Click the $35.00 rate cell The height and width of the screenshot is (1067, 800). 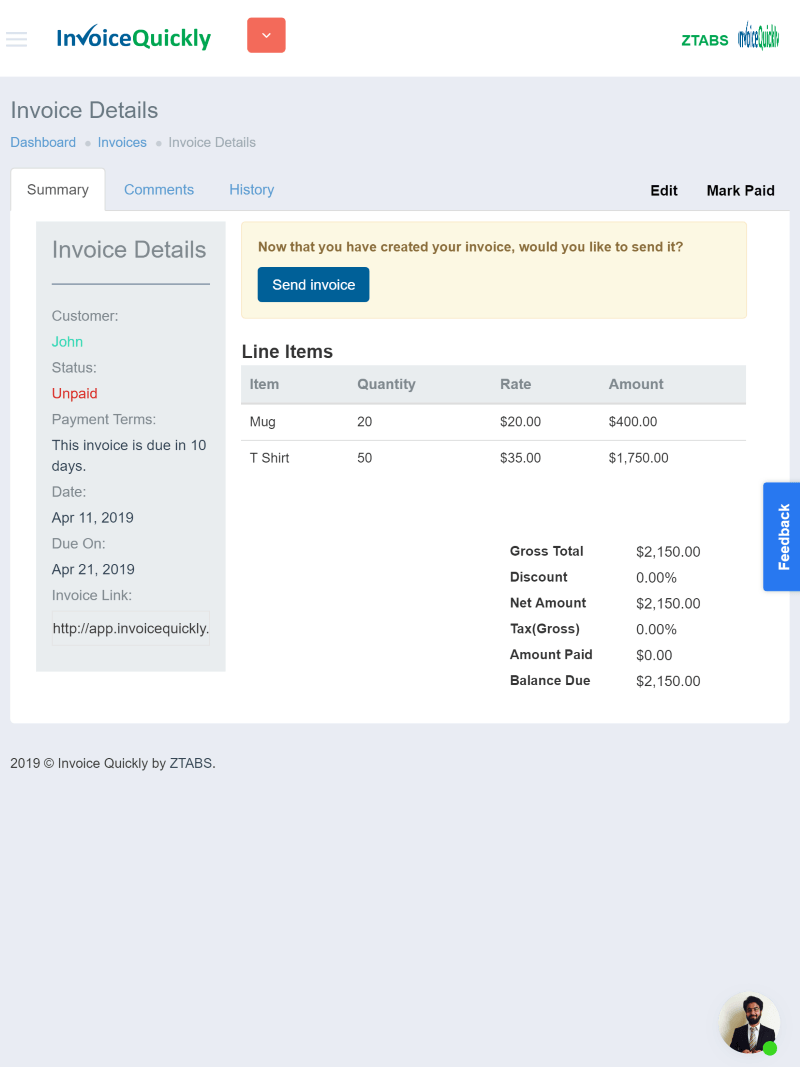520,458
